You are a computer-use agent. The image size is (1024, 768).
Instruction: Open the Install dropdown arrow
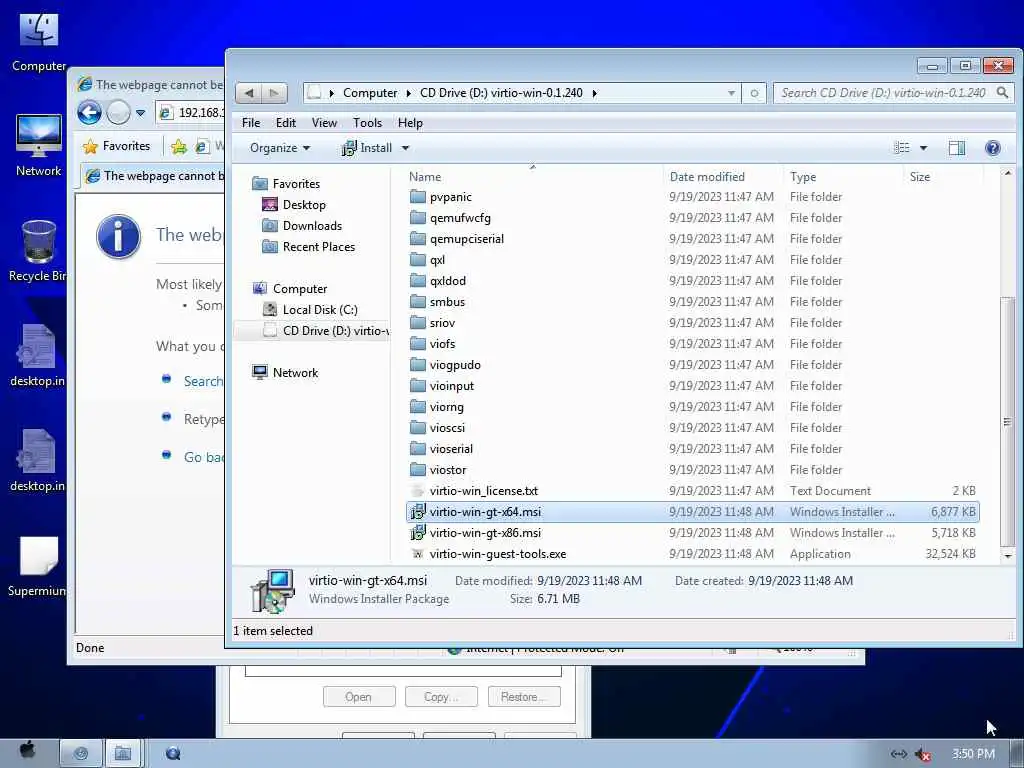tap(405, 148)
